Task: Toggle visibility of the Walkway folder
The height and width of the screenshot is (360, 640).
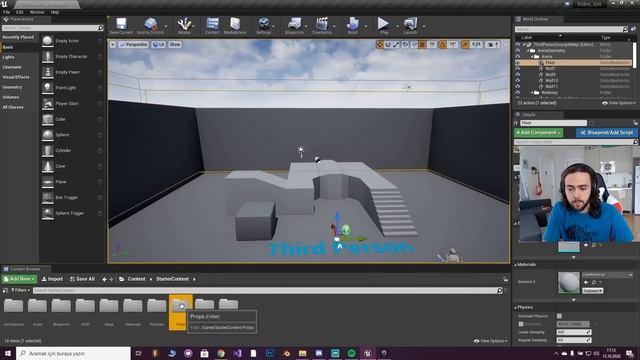Action: (518, 93)
